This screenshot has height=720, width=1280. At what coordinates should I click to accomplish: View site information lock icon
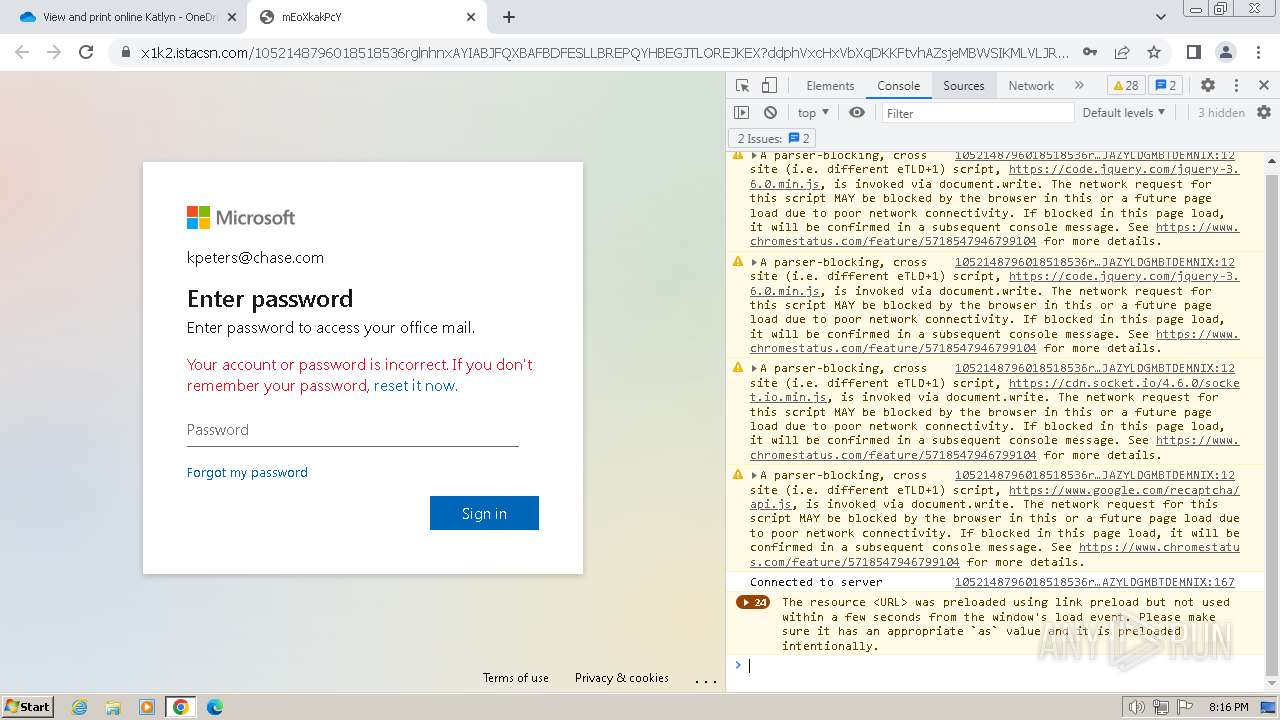126,52
